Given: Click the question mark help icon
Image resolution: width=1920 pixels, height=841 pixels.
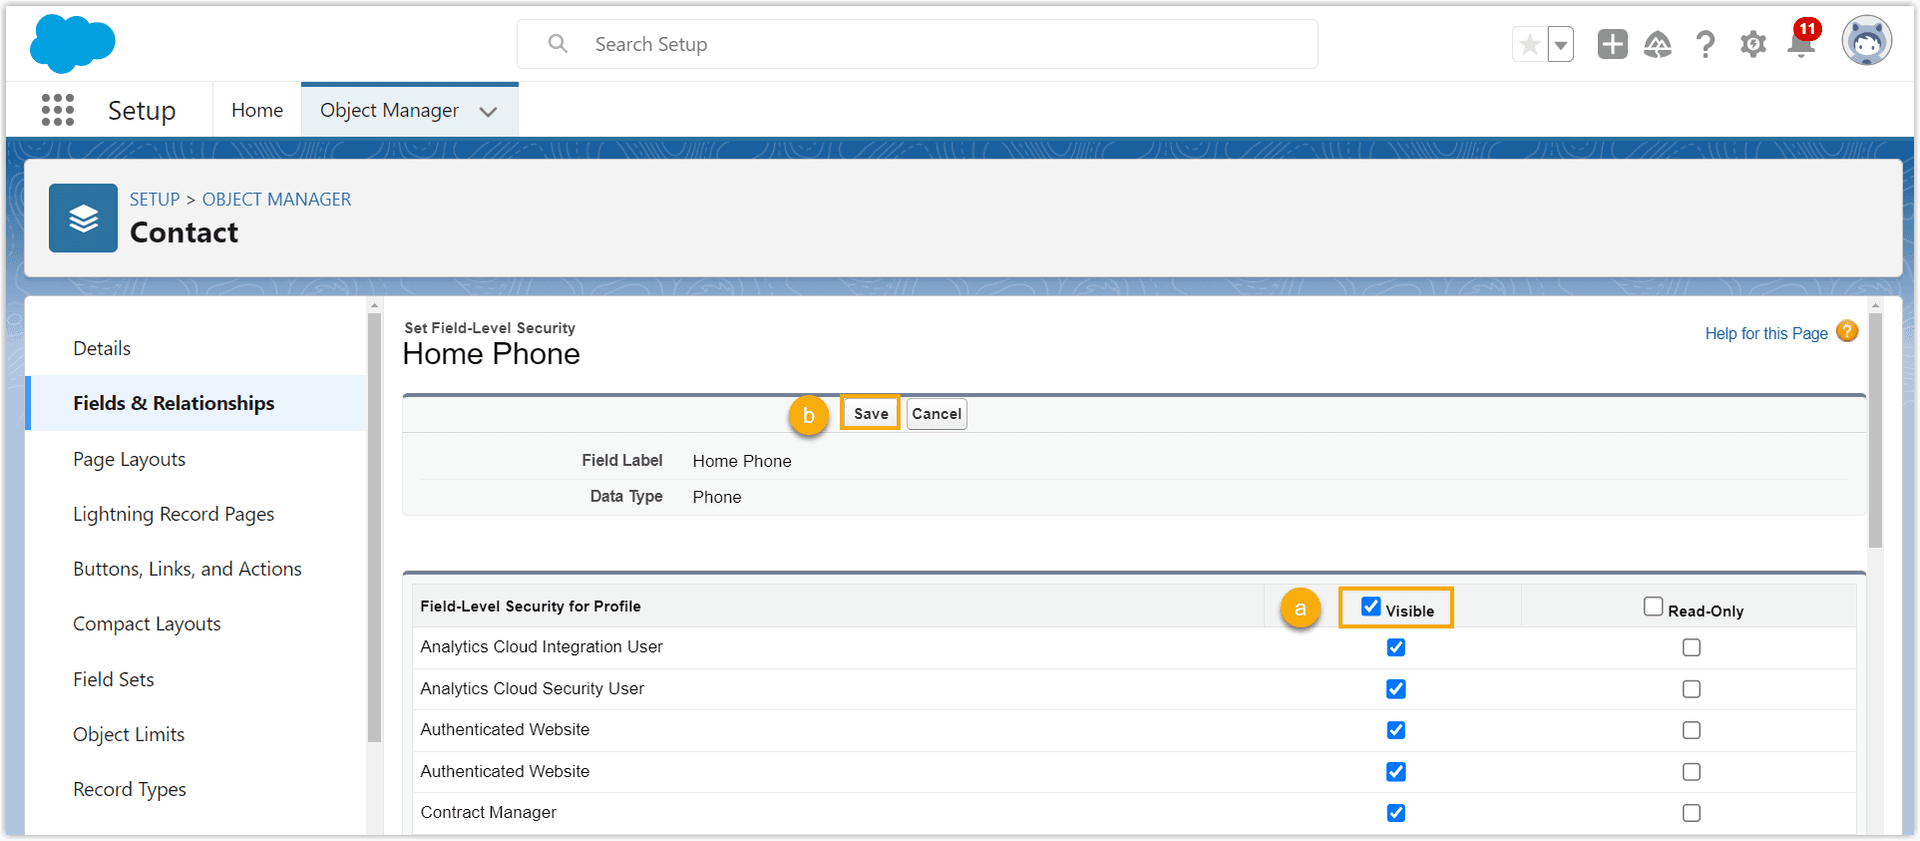Looking at the screenshot, I should (1705, 45).
